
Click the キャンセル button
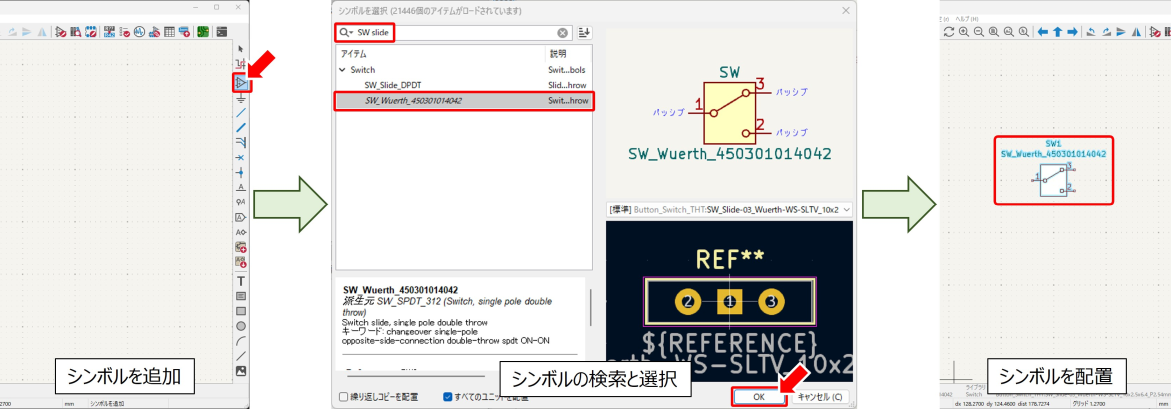click(820, 398)
